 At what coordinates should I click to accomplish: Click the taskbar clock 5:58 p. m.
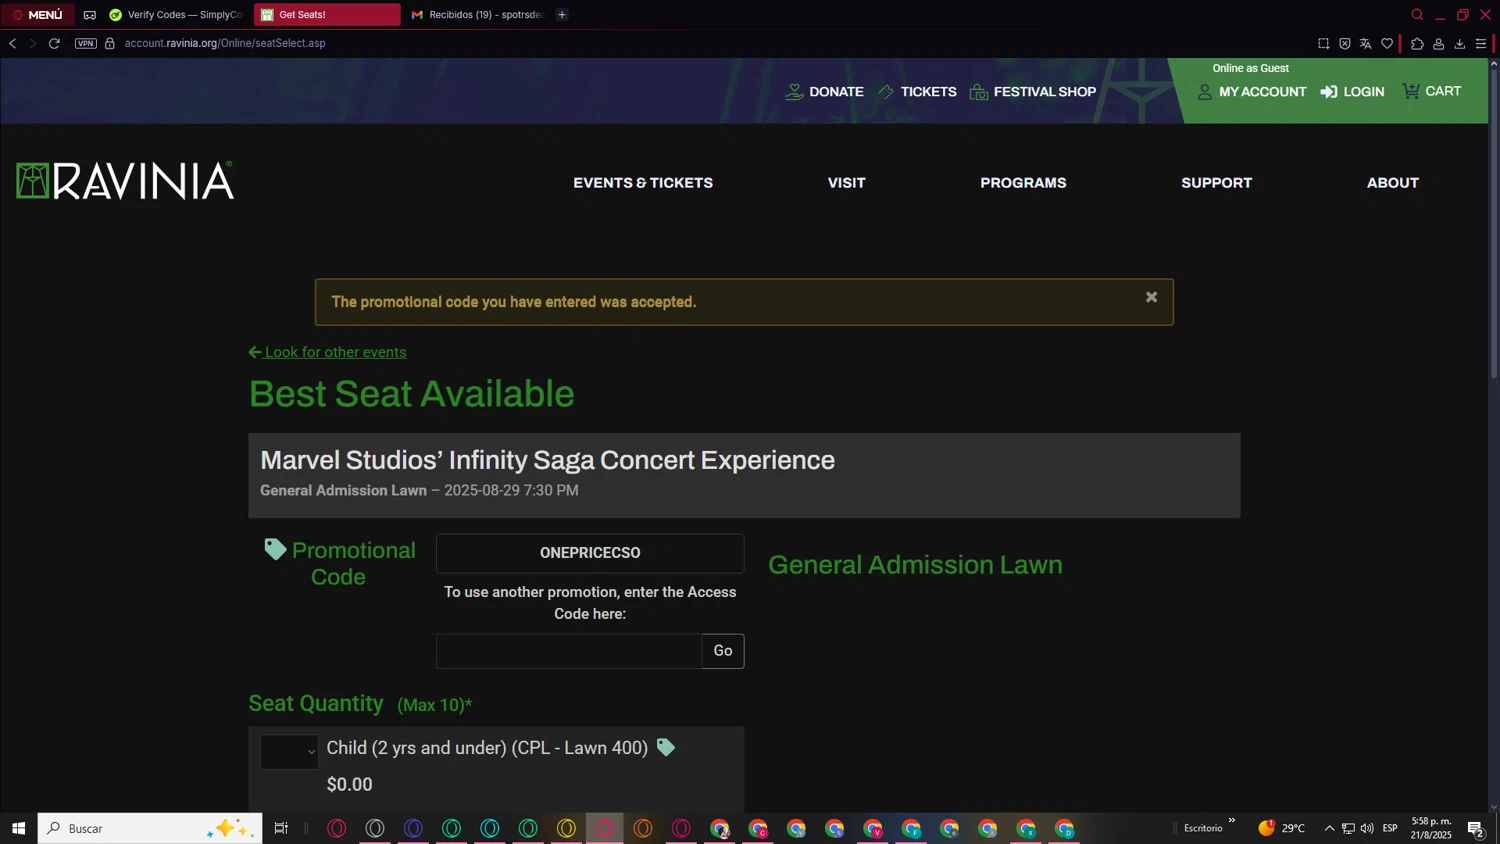pyautogui.click(x=1431, y=828)
